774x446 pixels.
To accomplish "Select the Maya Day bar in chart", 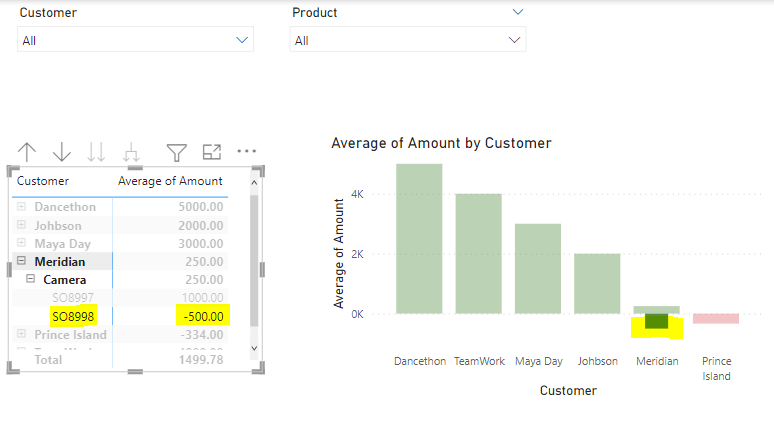I will pyautogui.click(x=538, y=269).
